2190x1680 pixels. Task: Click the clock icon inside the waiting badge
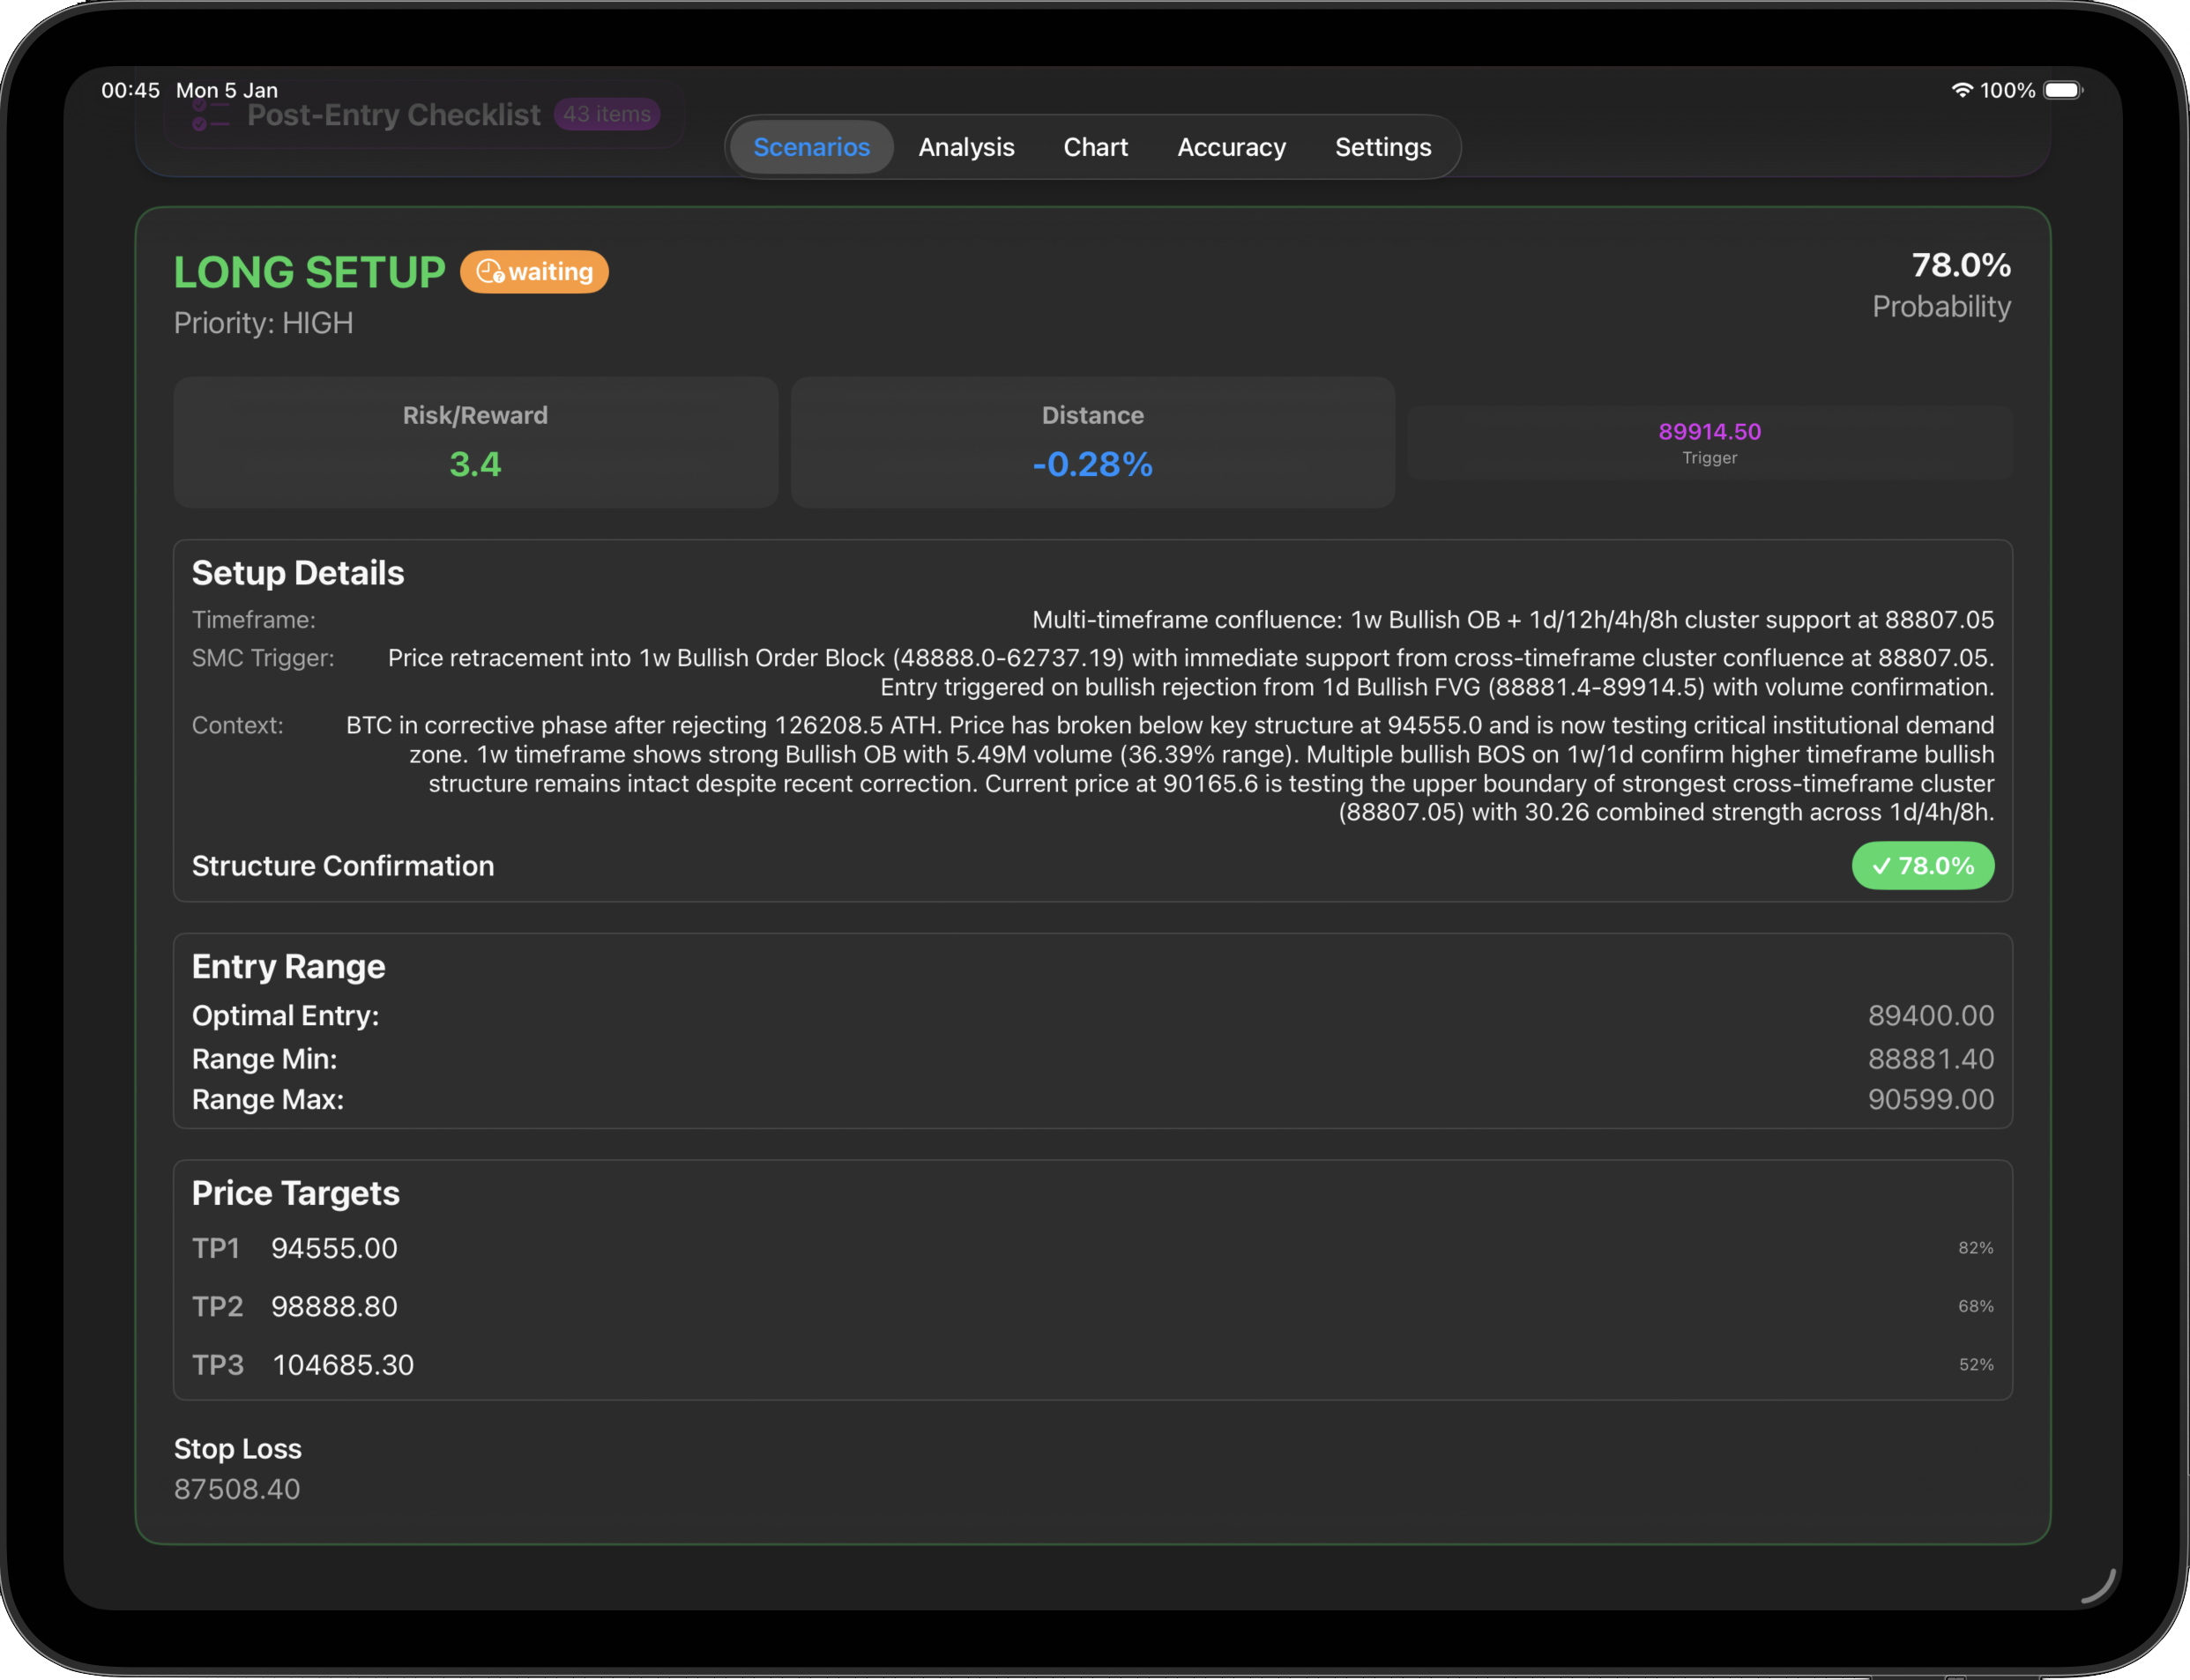tap(491, 271)
